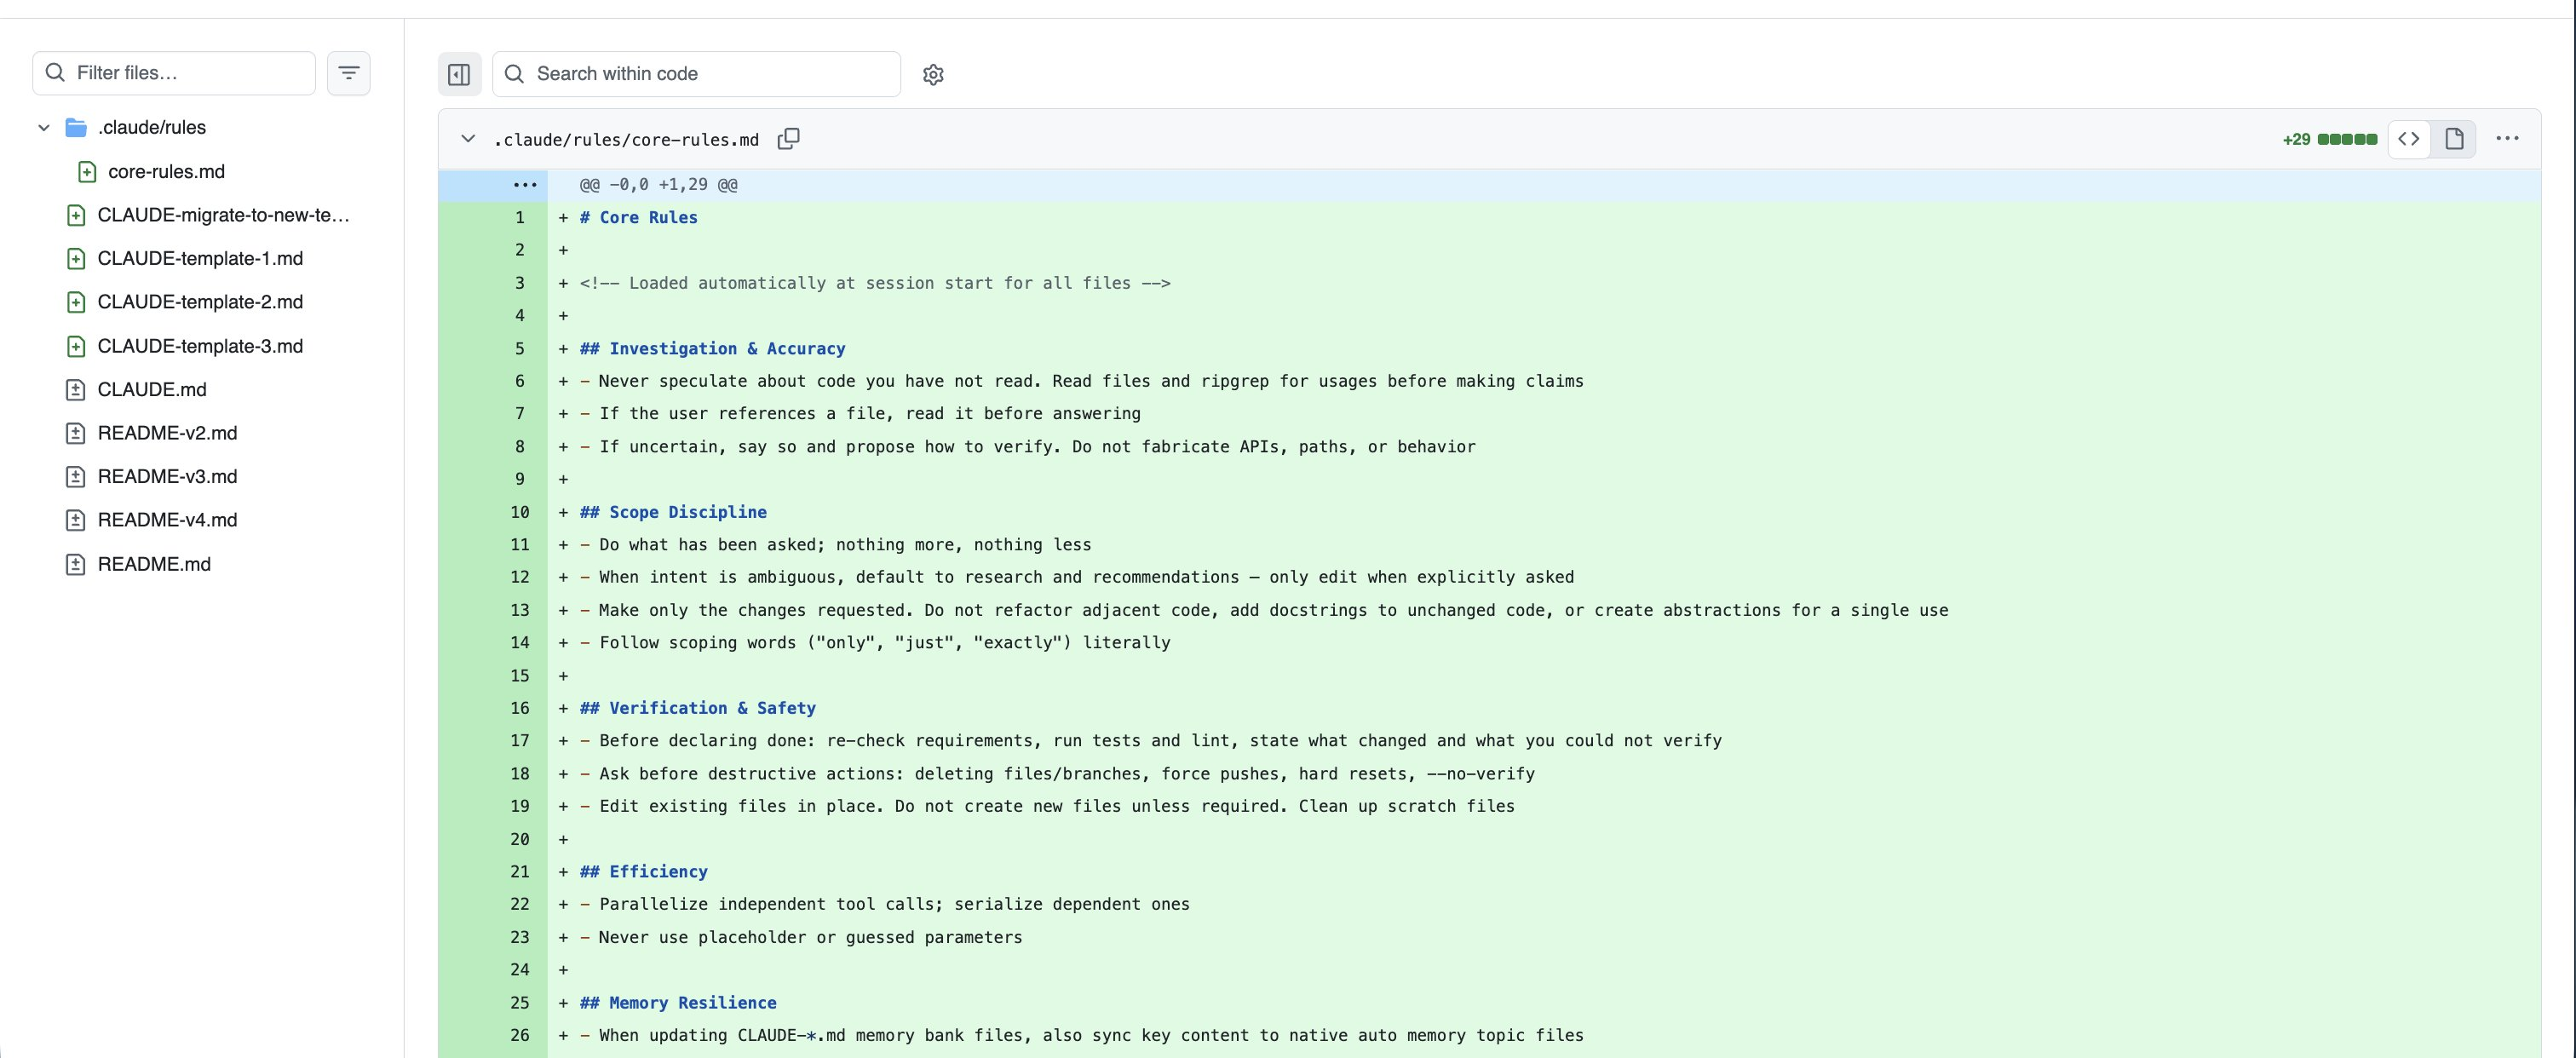
Task: Select CLAUDE-template-3.md file
Action: [200, 346]
